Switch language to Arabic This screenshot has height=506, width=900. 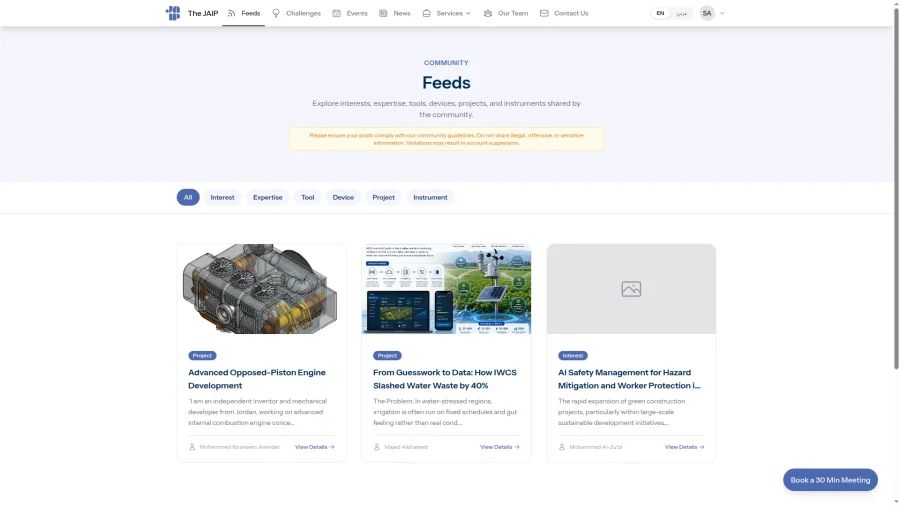[x=681, y=13]
